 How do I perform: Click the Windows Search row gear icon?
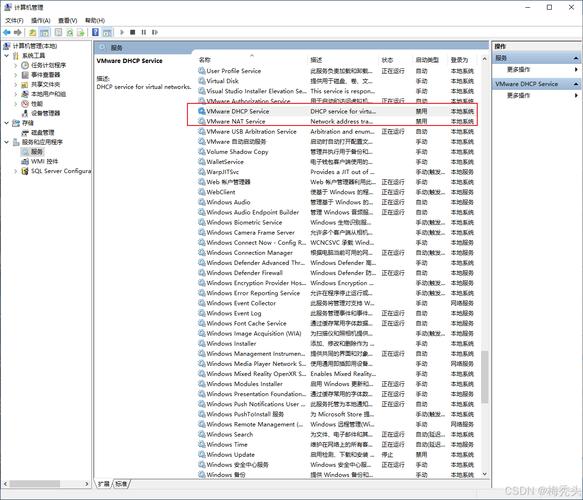coord(202,434)
